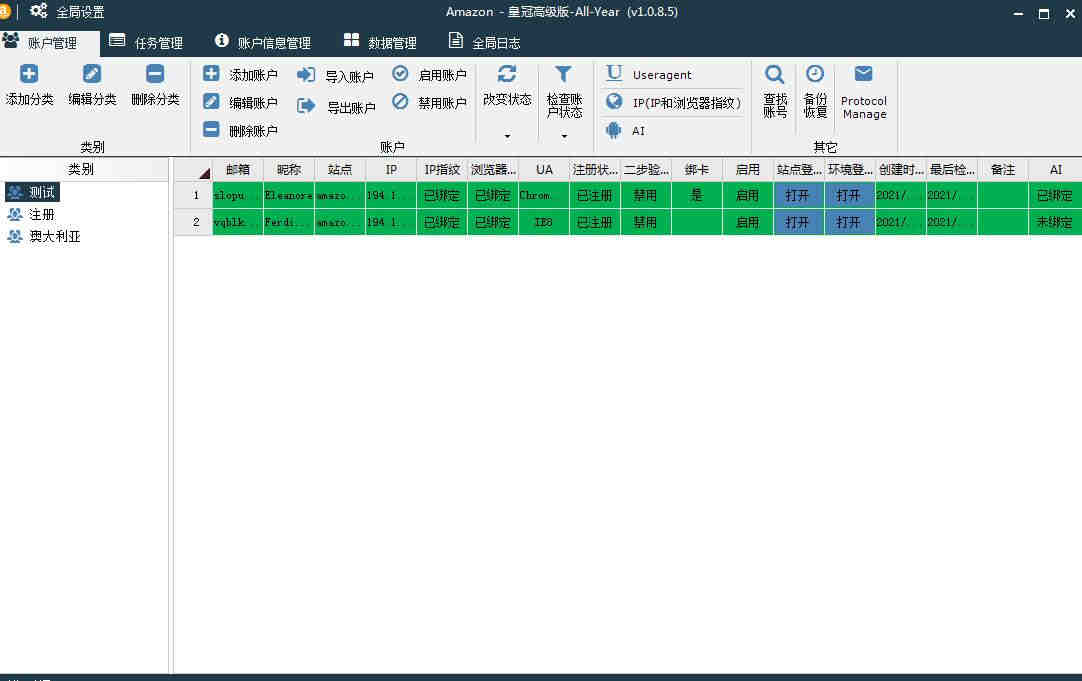Open the 全局设置 menu label
1082x681 pixels.
(80, 12)
